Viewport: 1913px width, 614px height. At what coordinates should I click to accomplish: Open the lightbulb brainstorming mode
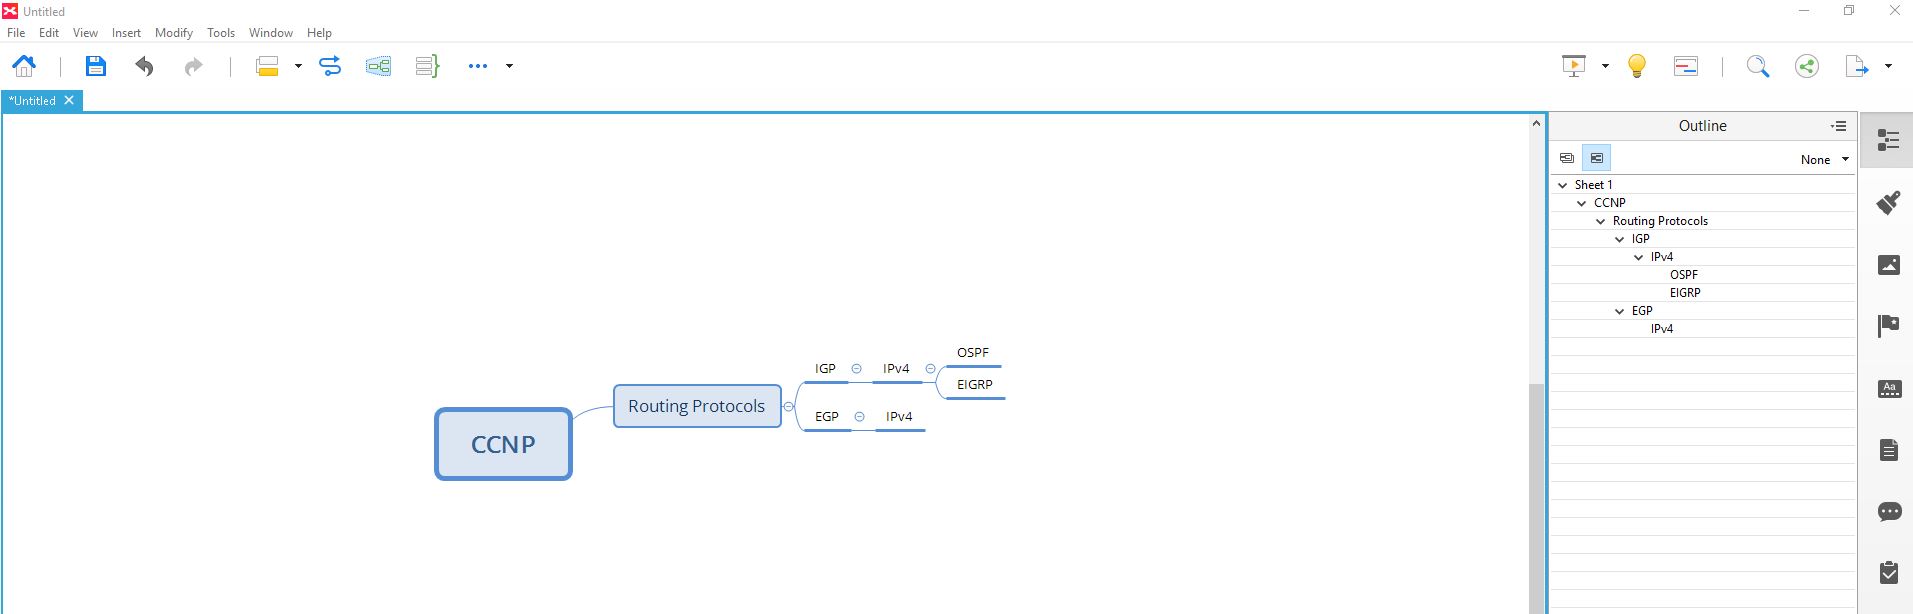coord(1636,66)
